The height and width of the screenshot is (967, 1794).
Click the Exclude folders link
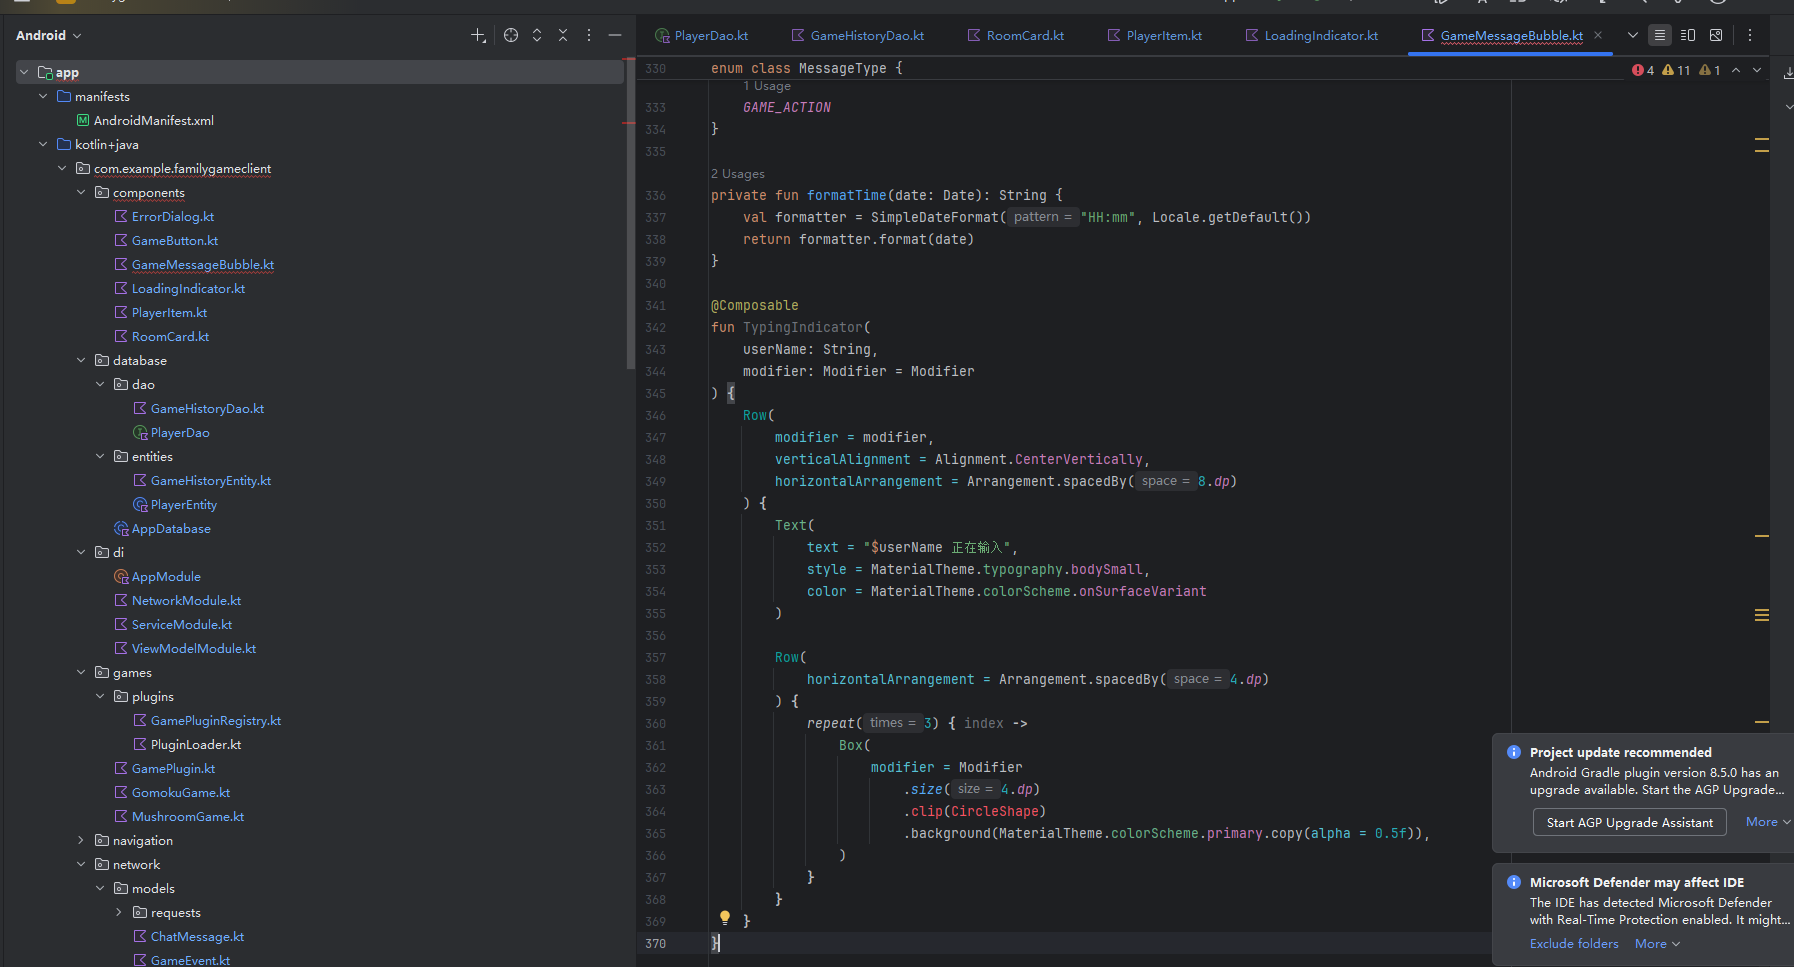click(1574, 944)
